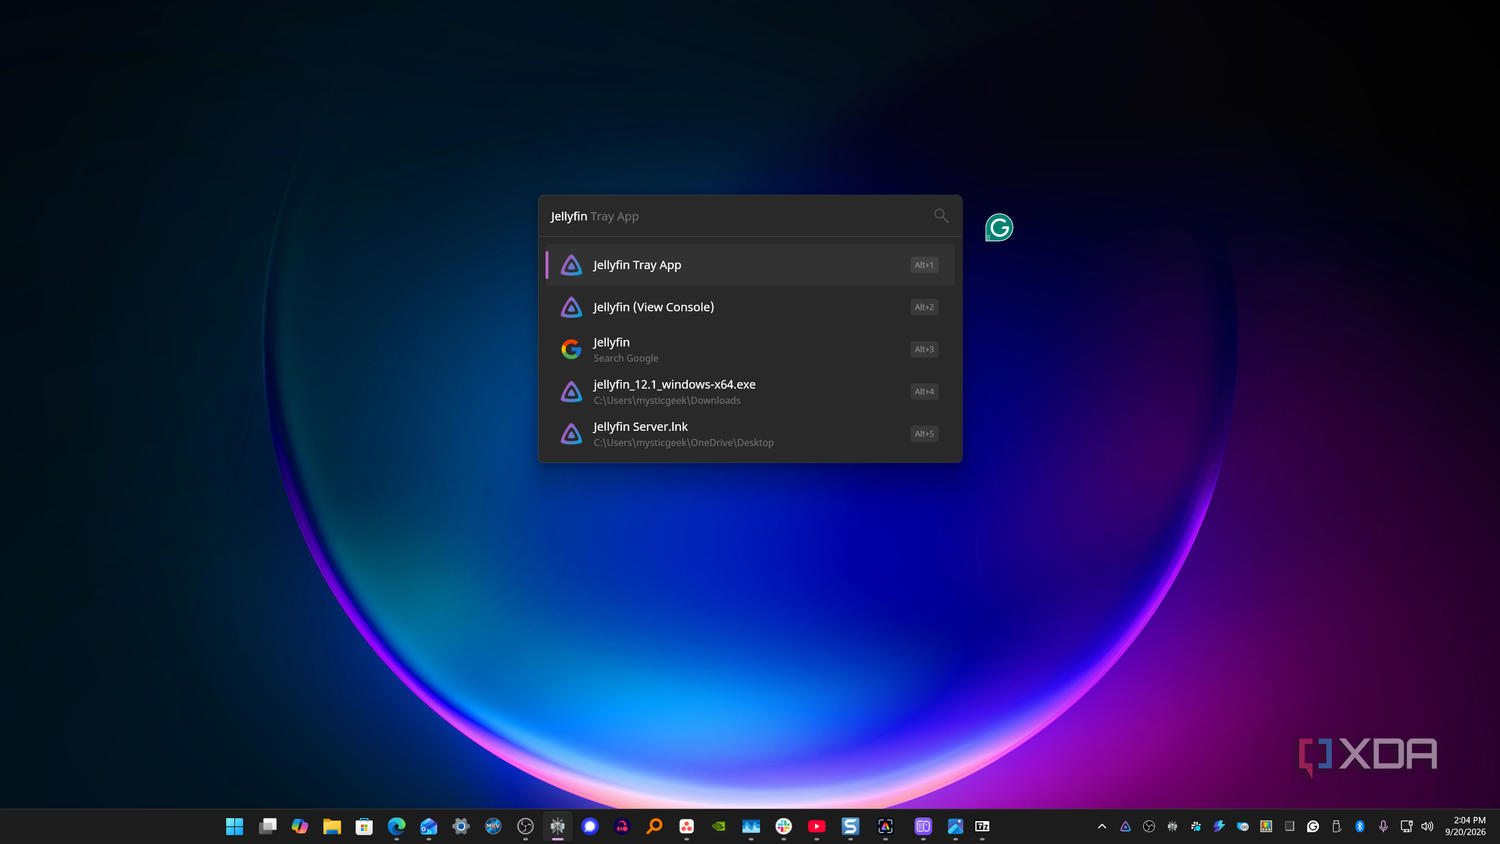This screenshot has width=1500, height=844.
Task: Open Microsoft Store from the taskbar
Action: click(364, 826)
